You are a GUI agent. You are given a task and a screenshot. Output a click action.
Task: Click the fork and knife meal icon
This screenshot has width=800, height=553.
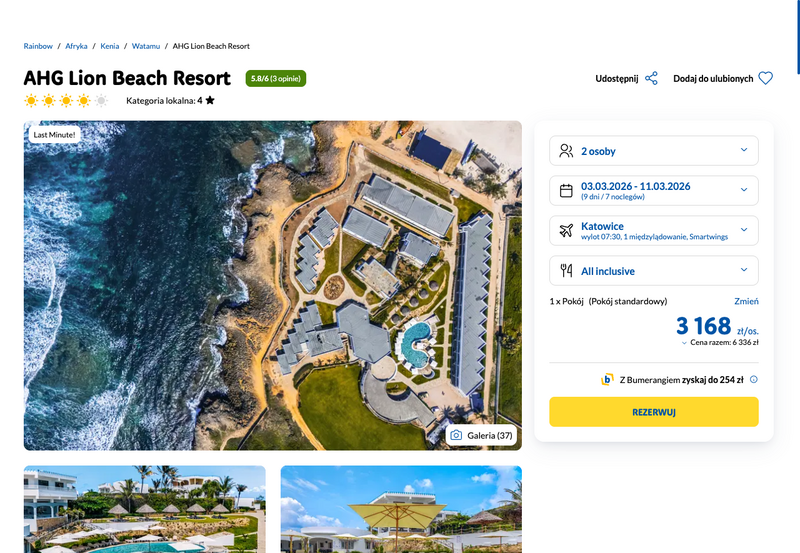(566, 270)
